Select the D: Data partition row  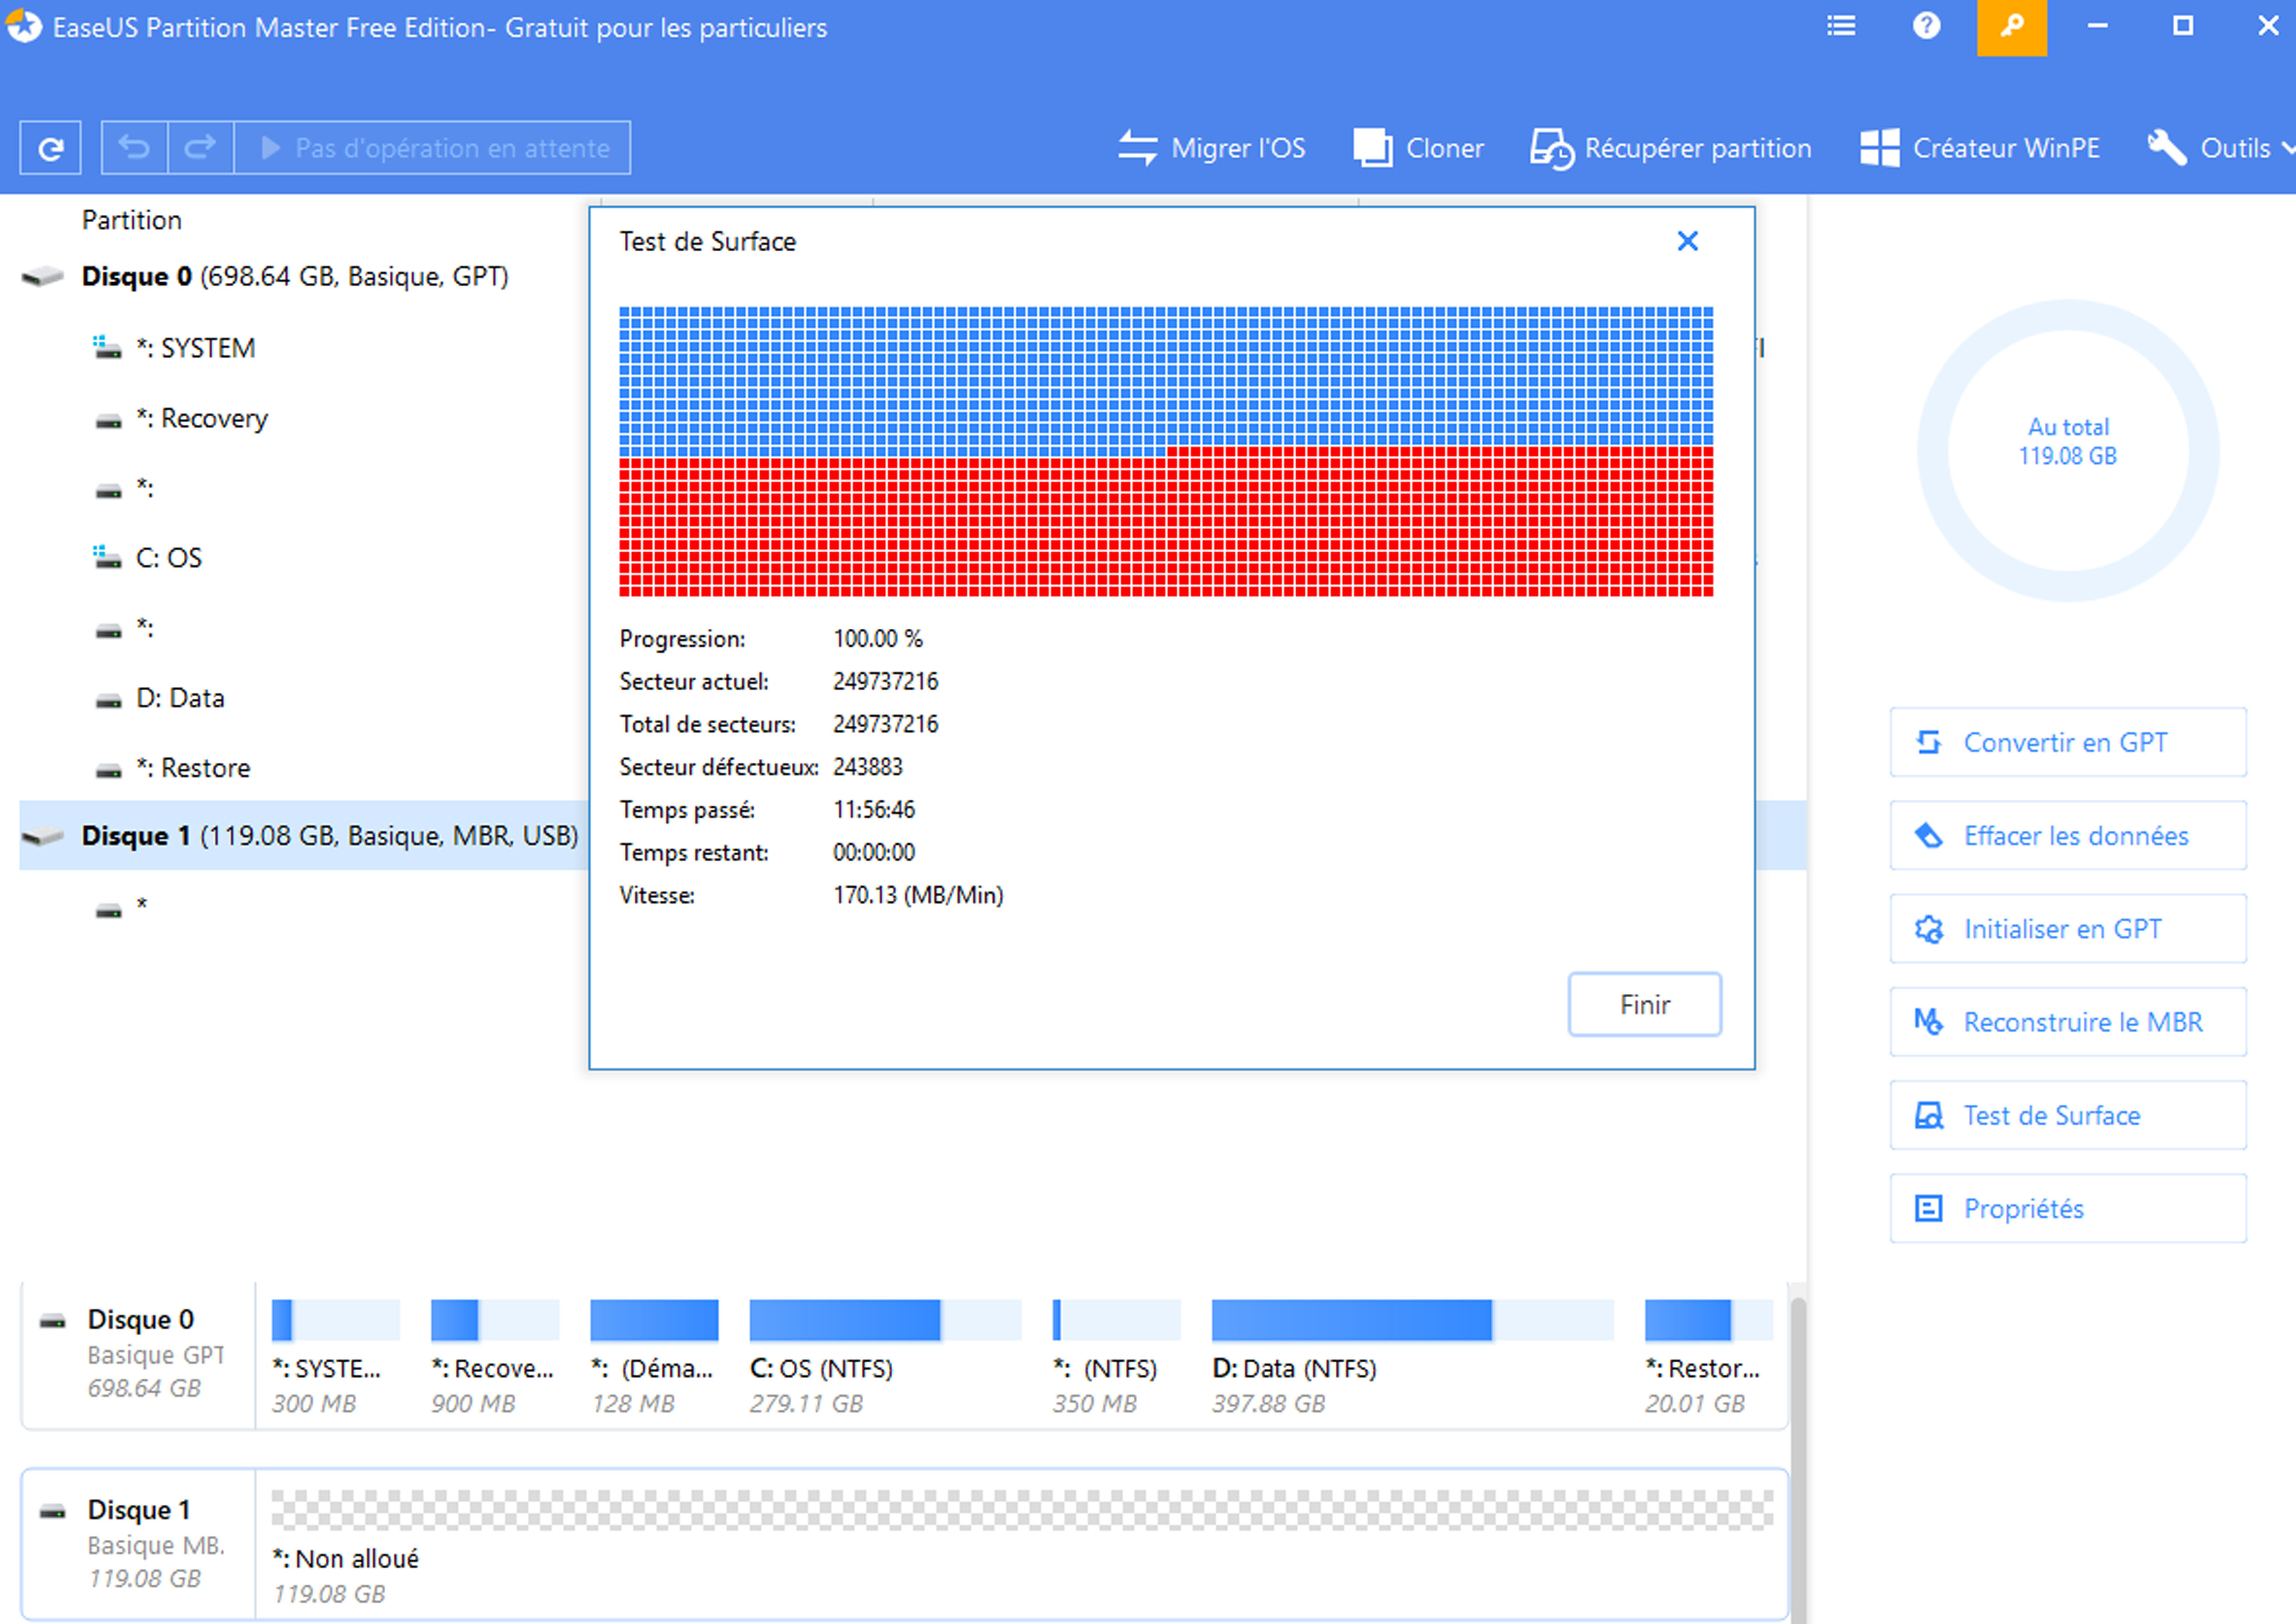[180, 698]
